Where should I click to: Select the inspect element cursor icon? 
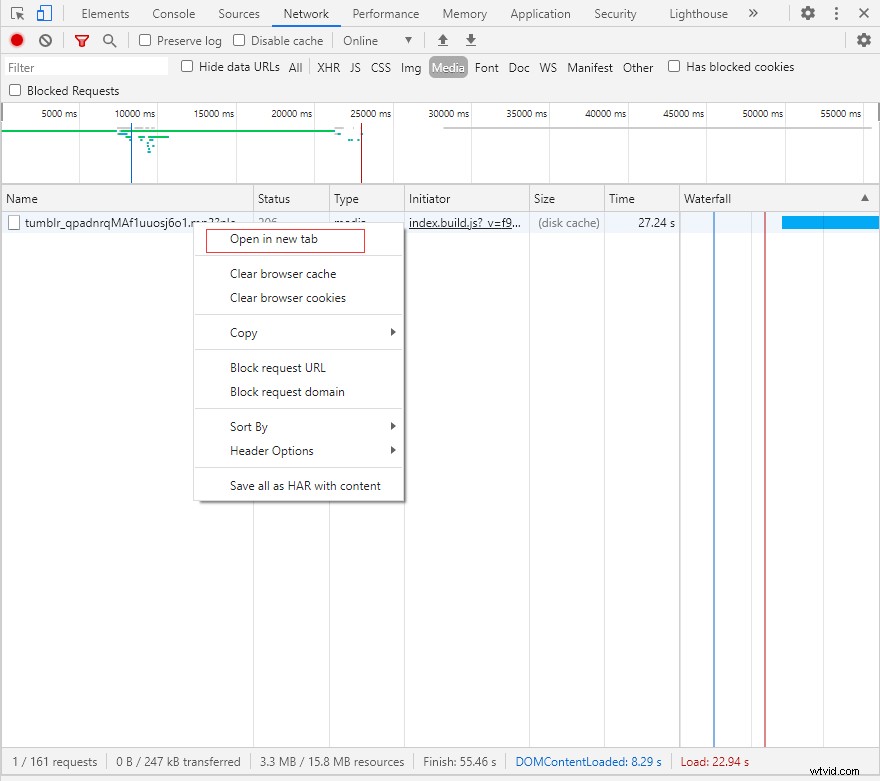17,14
